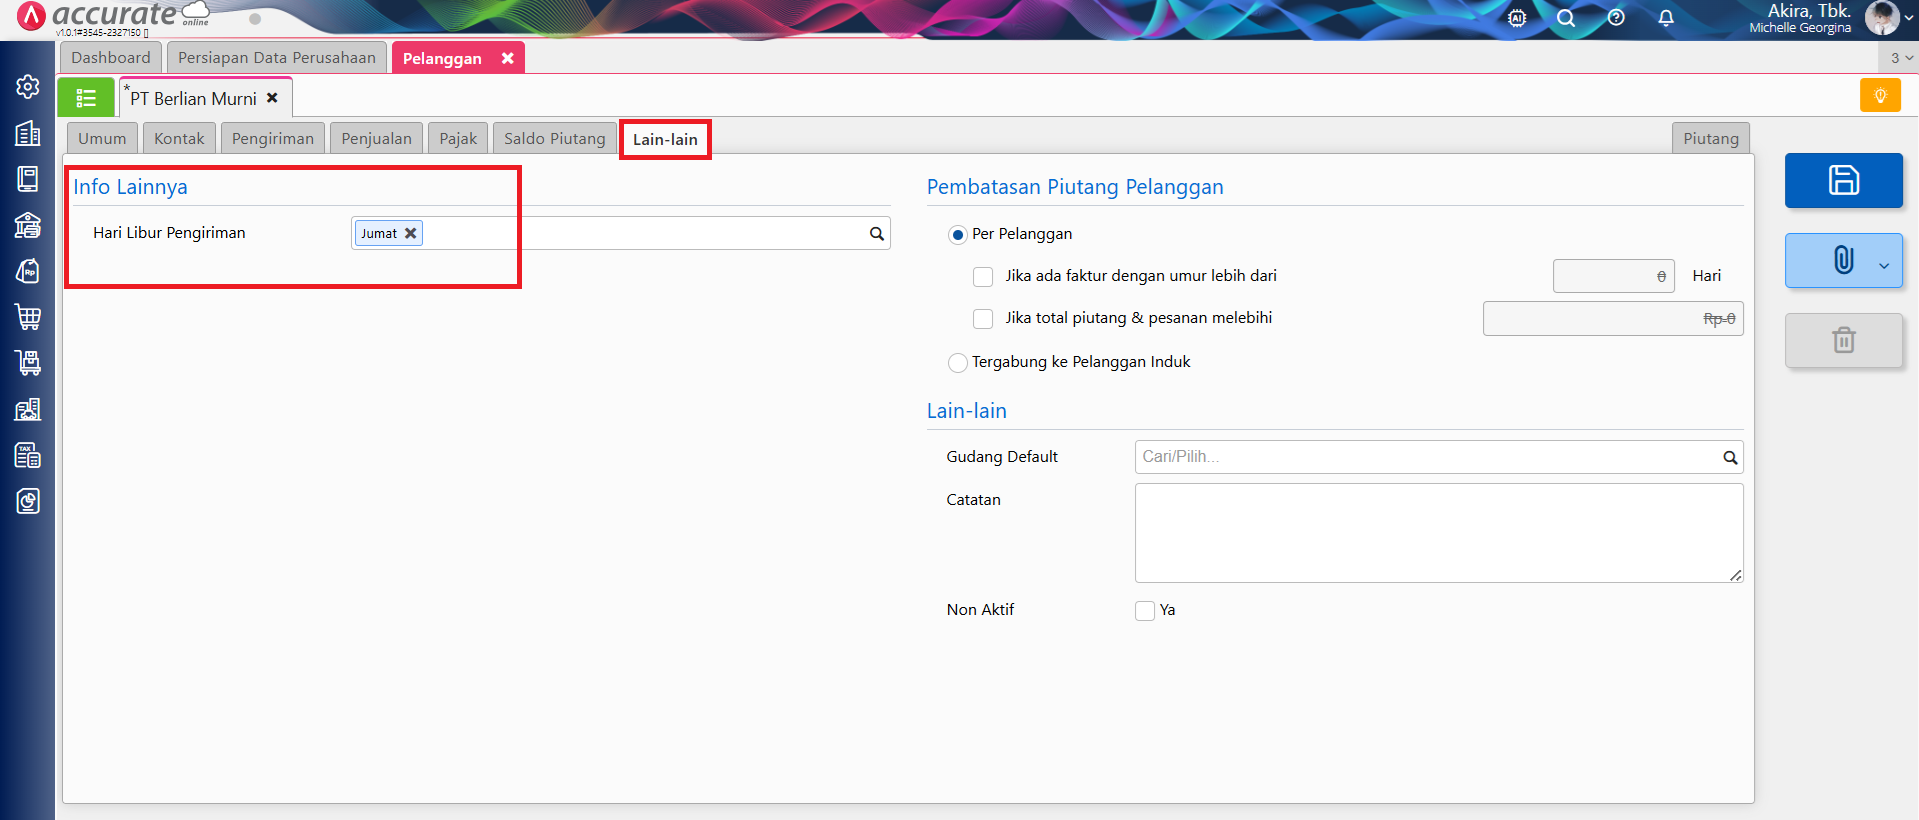Screen dimensions: 1919x820
Task: Click the search magnifier in header
Action: coord(1566,18)
